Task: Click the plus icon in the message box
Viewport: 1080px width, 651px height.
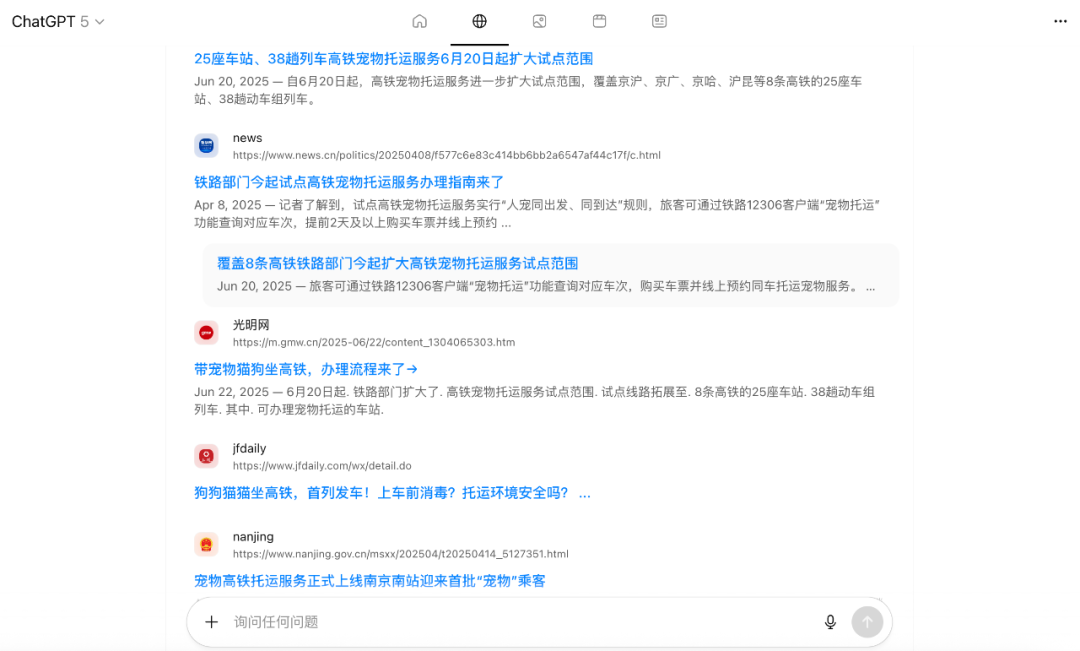Action: (x=211, y=621)
